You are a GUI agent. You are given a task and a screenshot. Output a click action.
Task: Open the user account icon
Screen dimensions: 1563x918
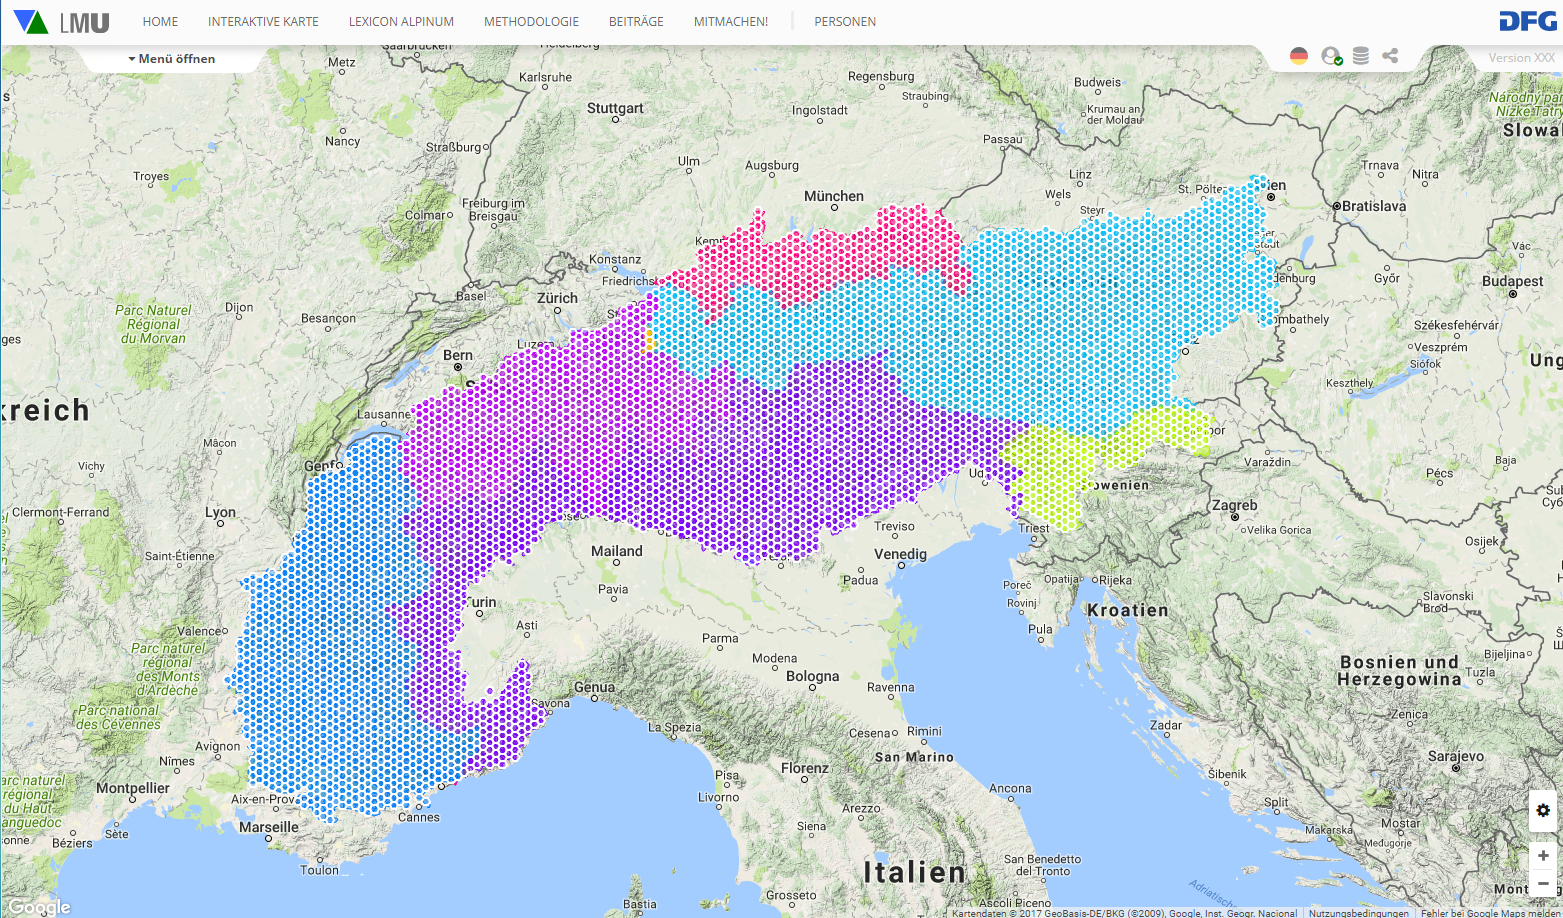pos(1330,57)
